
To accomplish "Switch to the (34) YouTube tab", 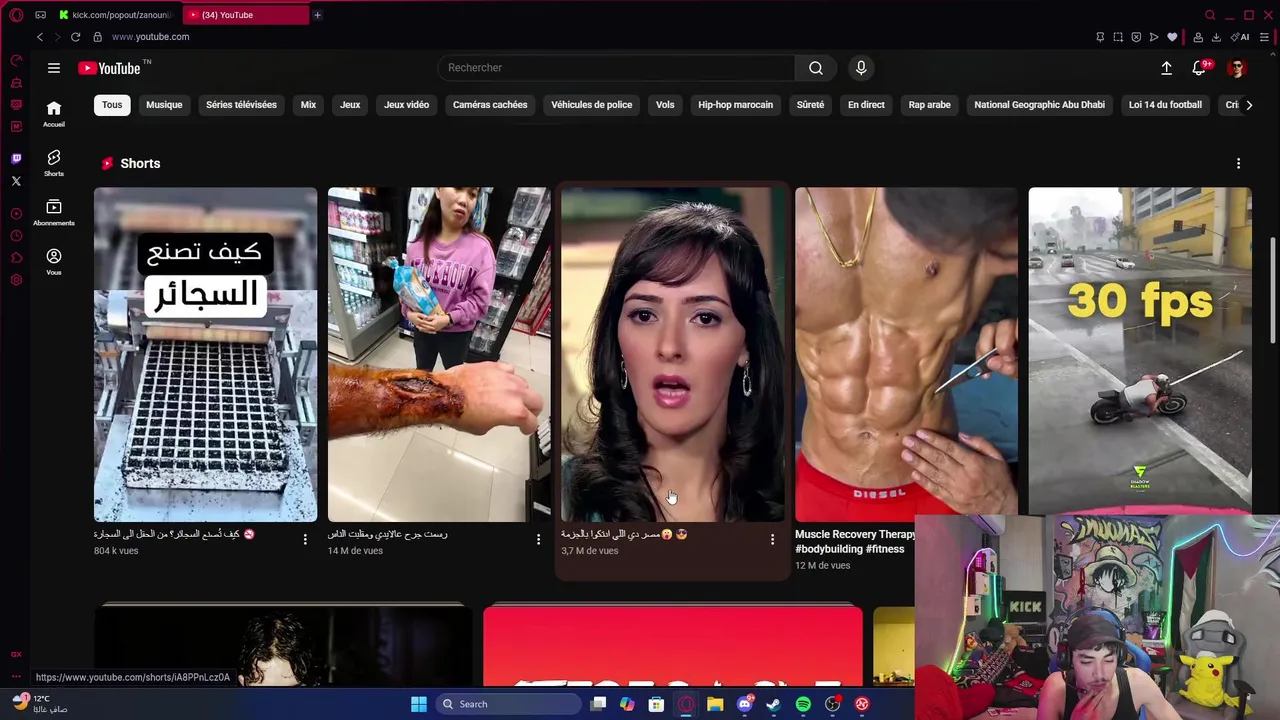I will click(x=247, y=15).
